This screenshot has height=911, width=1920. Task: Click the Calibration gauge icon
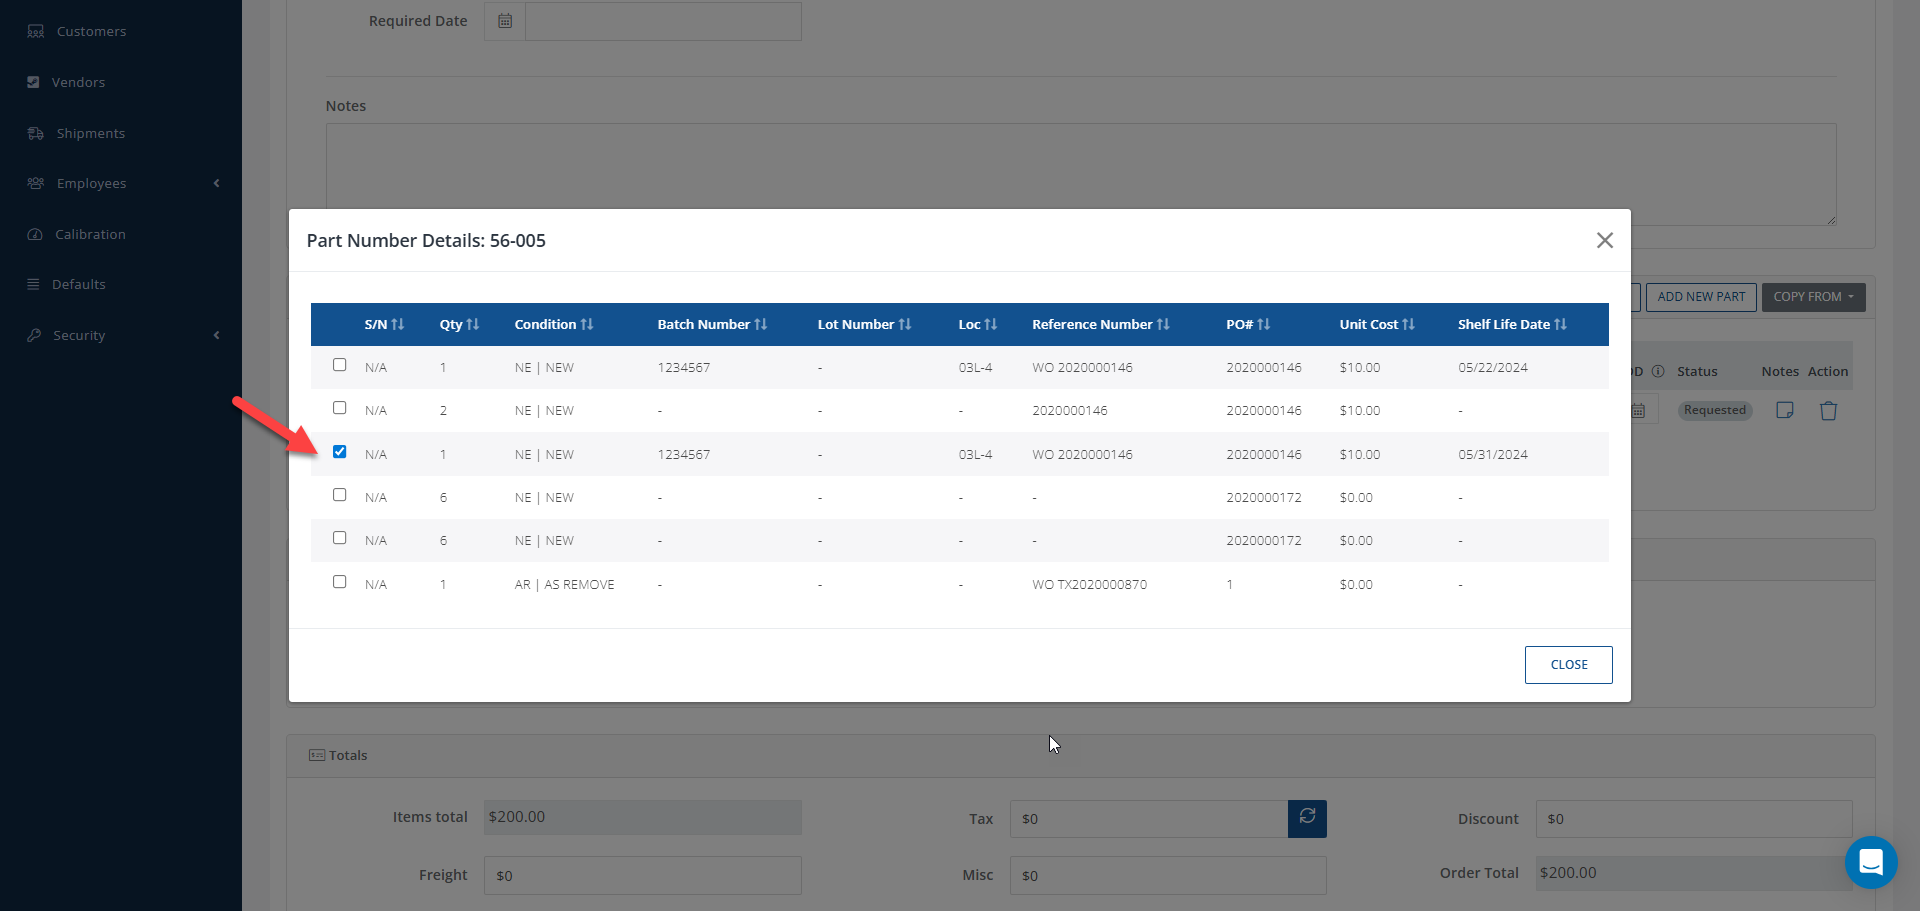[x=35, y=234]
